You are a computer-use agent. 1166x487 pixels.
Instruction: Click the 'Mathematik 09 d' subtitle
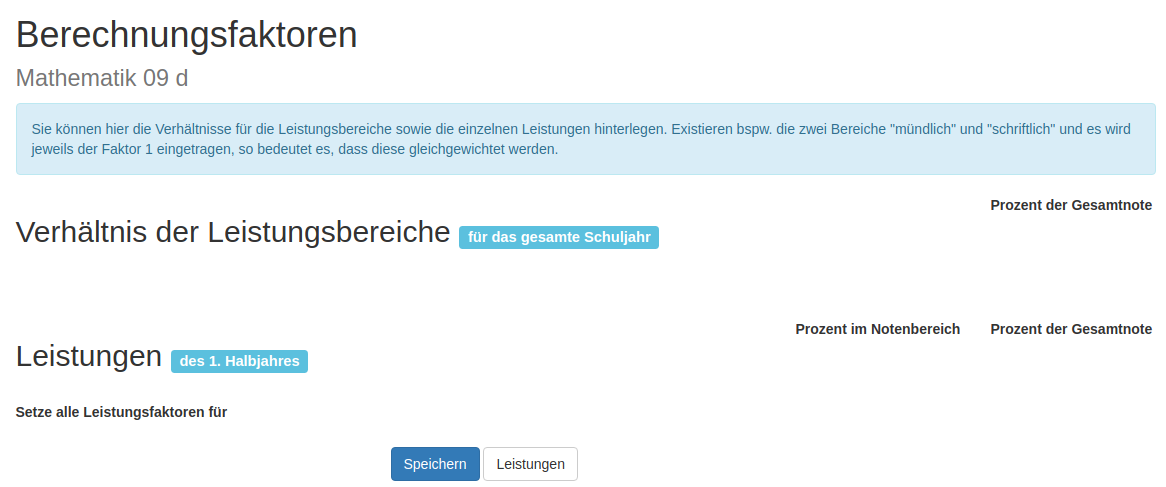tap(102, 78)
